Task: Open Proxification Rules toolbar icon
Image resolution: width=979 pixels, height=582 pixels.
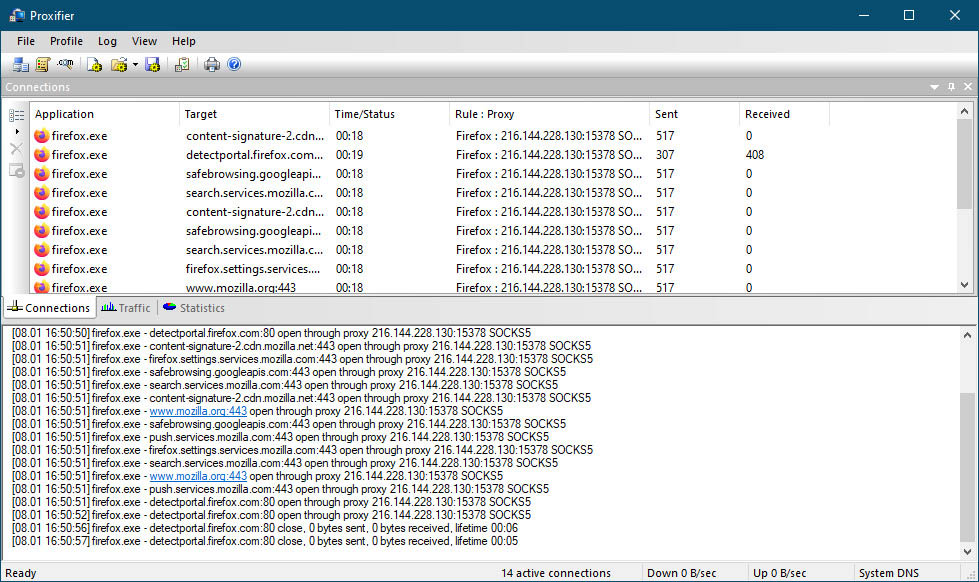Action: [x=43, y=64]
